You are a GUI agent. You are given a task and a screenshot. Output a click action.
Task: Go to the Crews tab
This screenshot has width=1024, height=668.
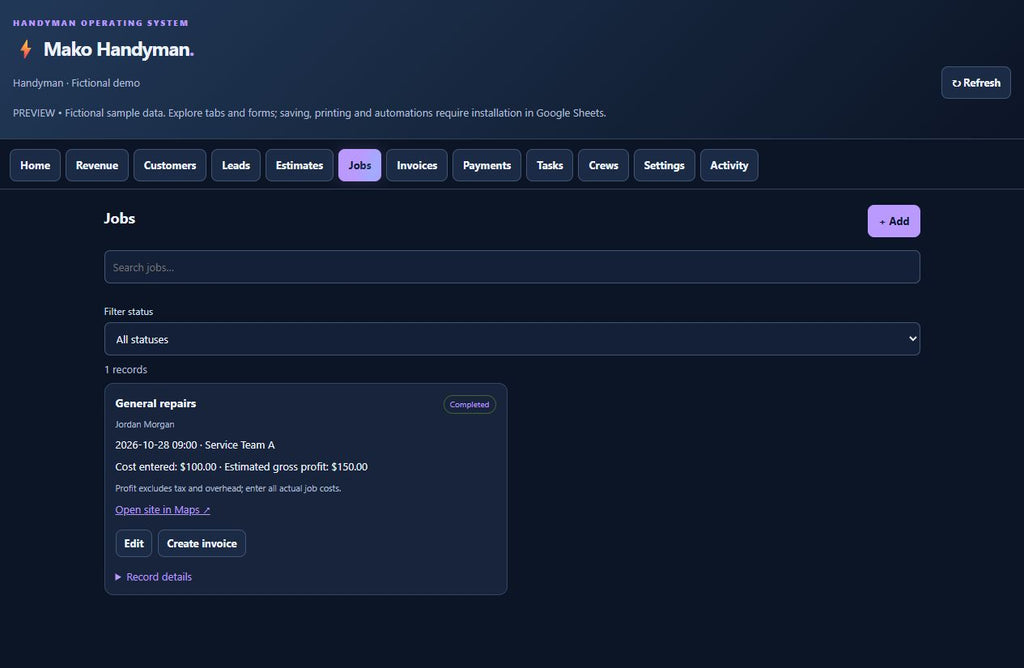603,165
